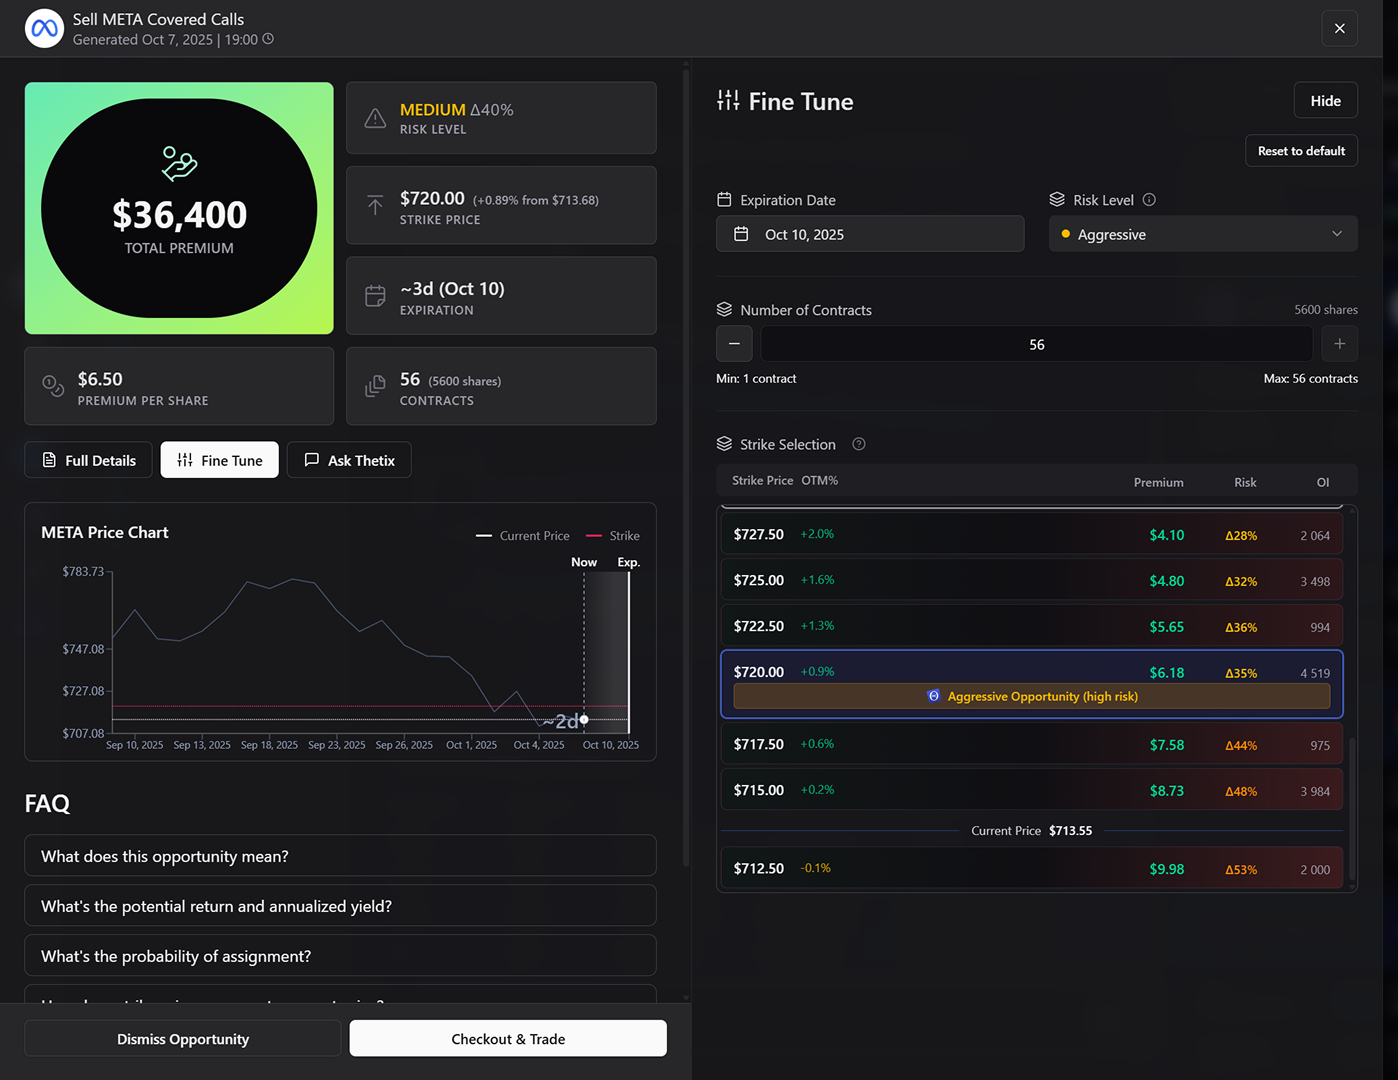Click the Checkout & Trade button
The image size is (1398, 1080).
coord(508,1039)
